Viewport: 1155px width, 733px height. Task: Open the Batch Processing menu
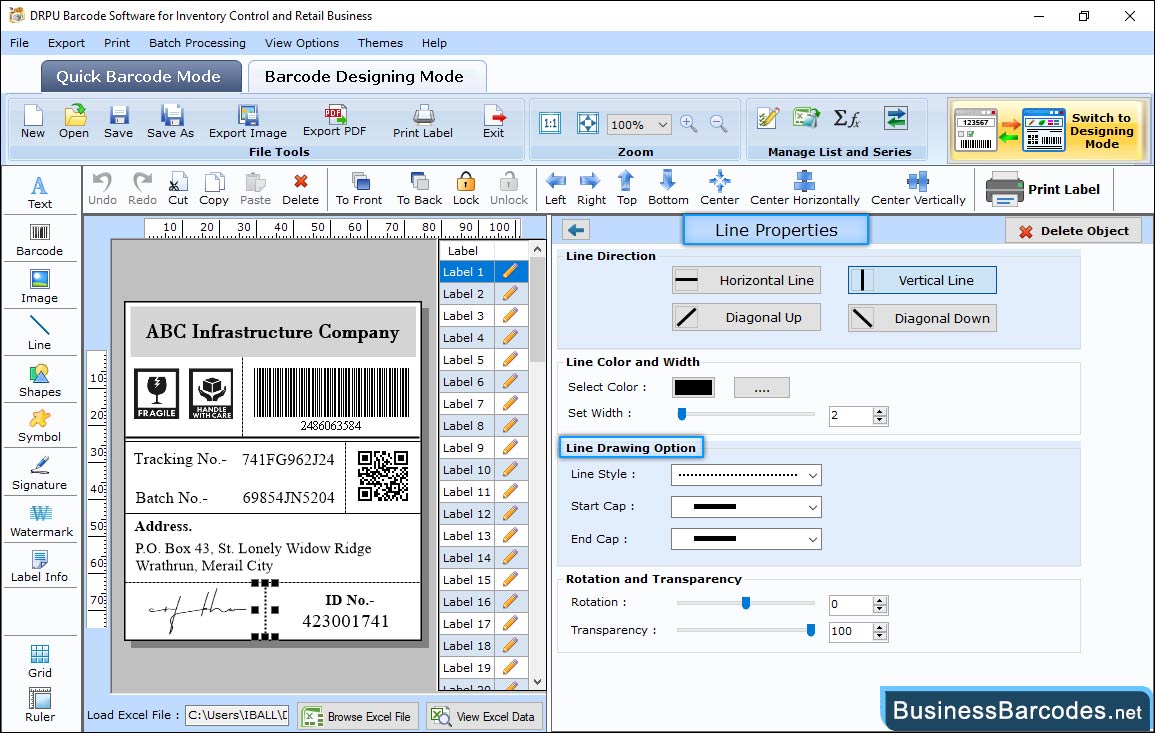[197, 43]
